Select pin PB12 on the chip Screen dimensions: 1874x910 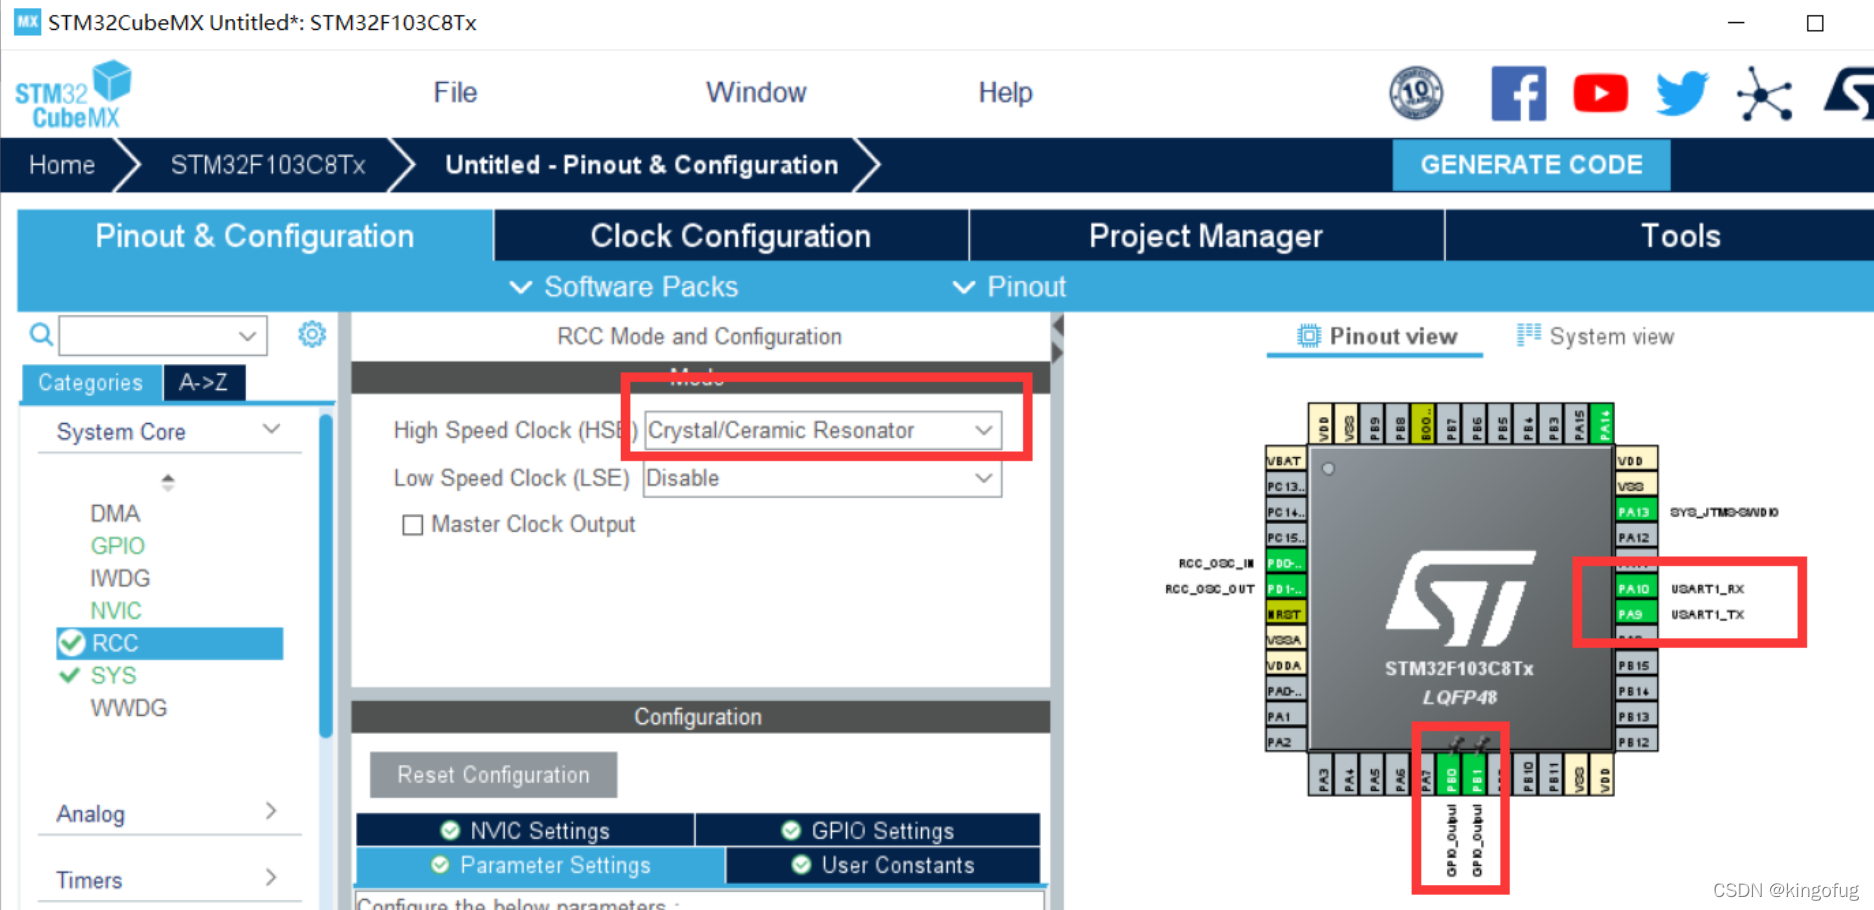(x=1636, y=741)
